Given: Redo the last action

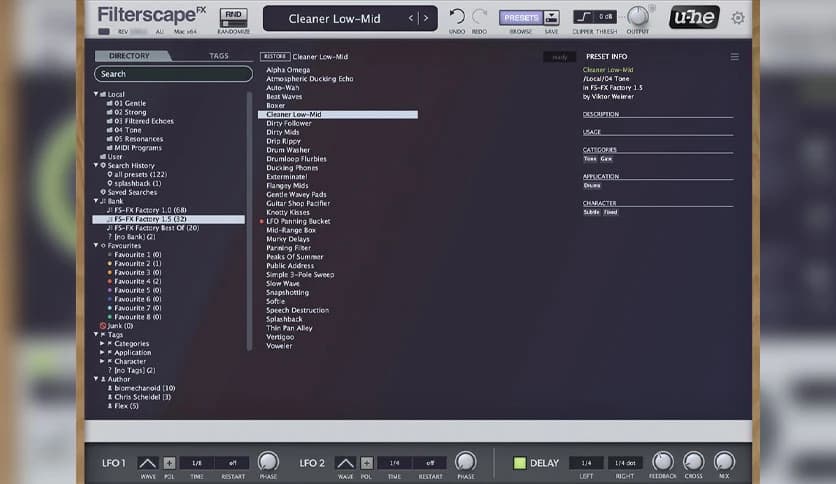Looking at the screenshot, I should click(x=479, y=16).
